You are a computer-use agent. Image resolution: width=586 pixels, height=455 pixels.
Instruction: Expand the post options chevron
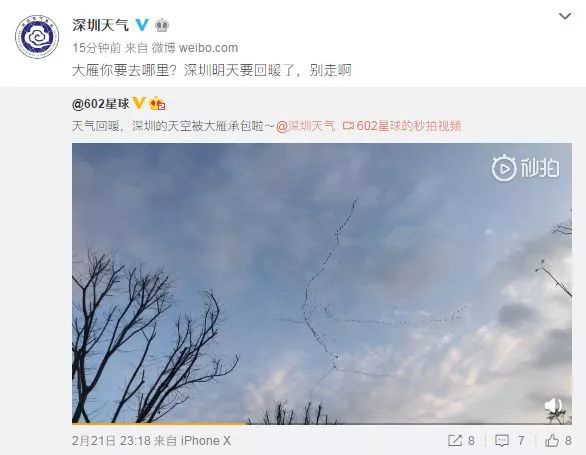(565, 16)
